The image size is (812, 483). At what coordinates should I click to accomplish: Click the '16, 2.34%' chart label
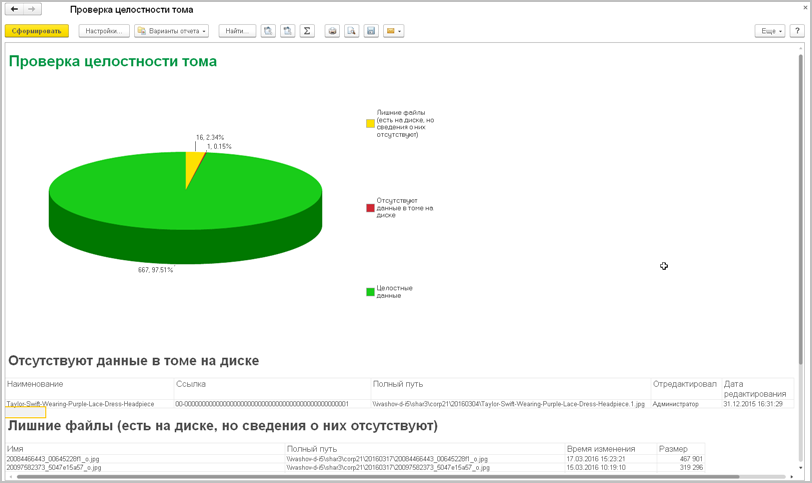(210, 137)
